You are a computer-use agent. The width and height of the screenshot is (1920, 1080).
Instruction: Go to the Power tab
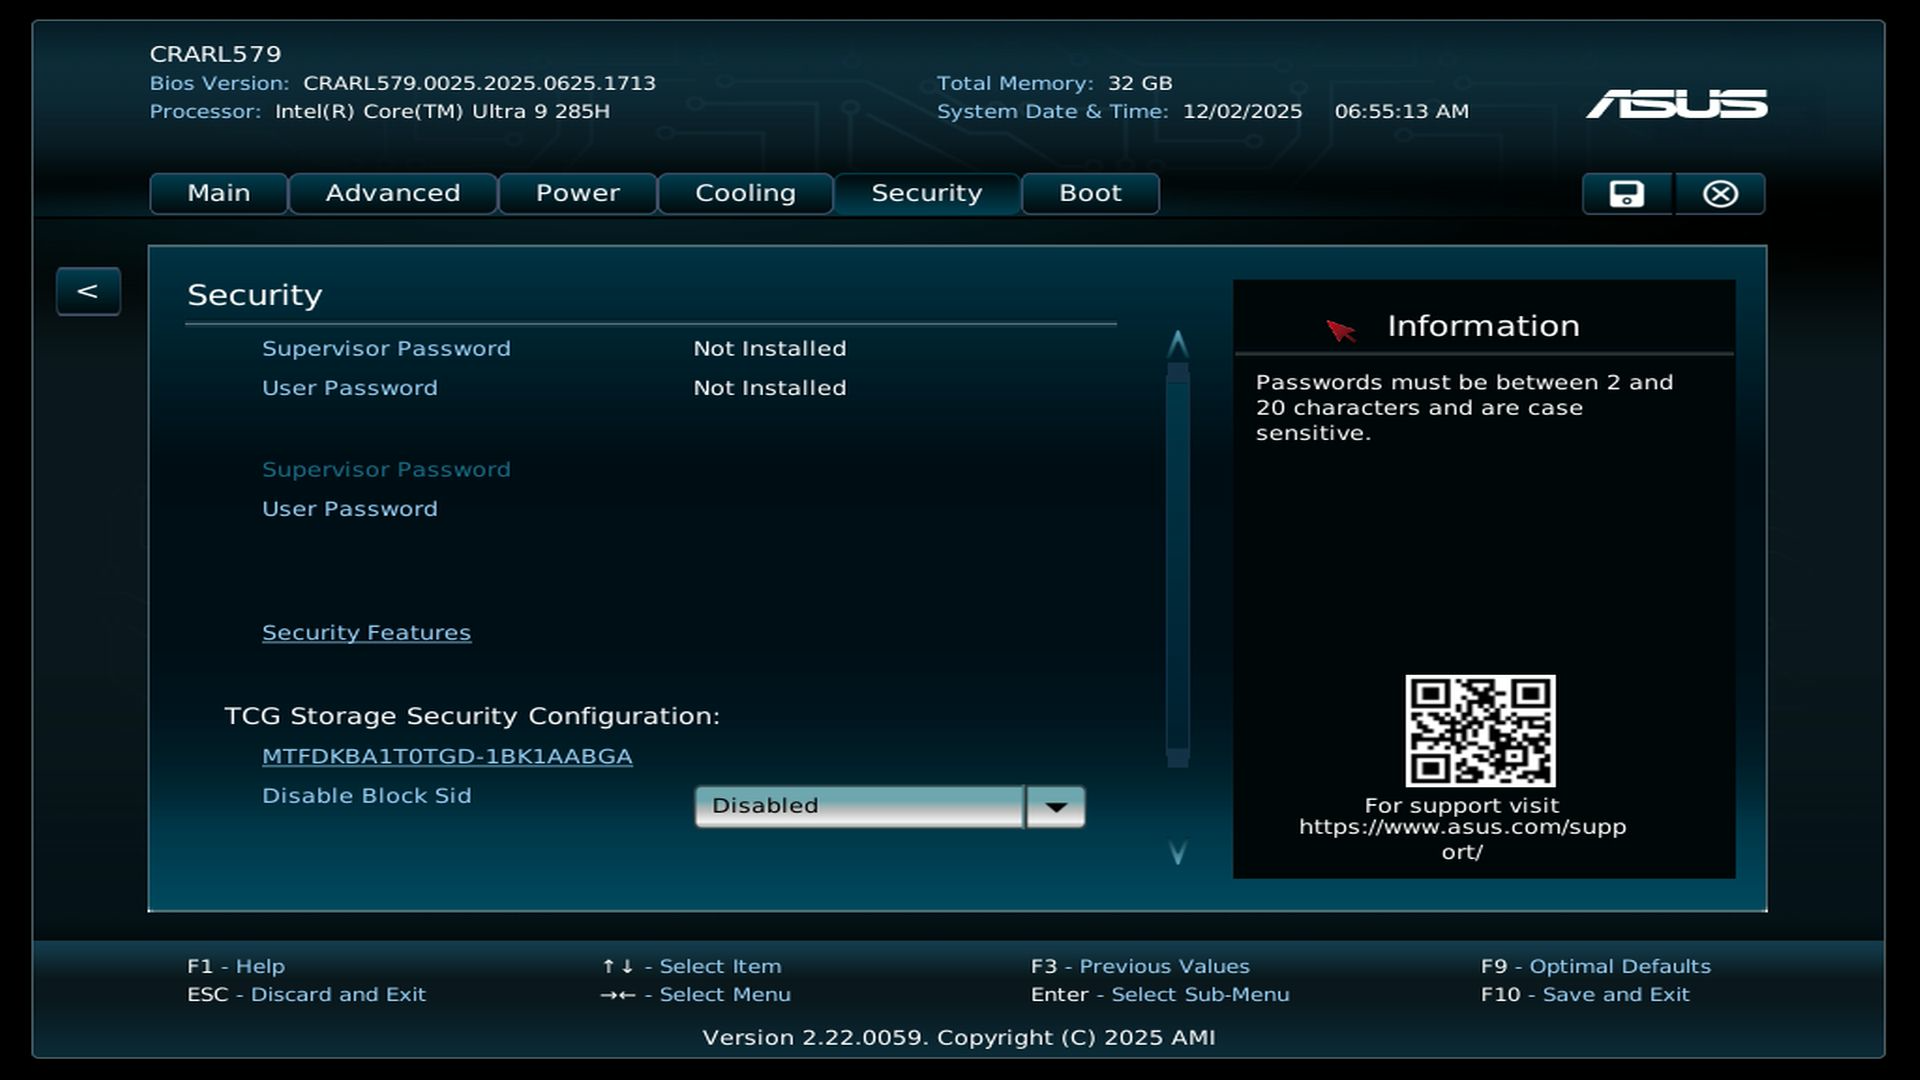[x=578, y=194]
